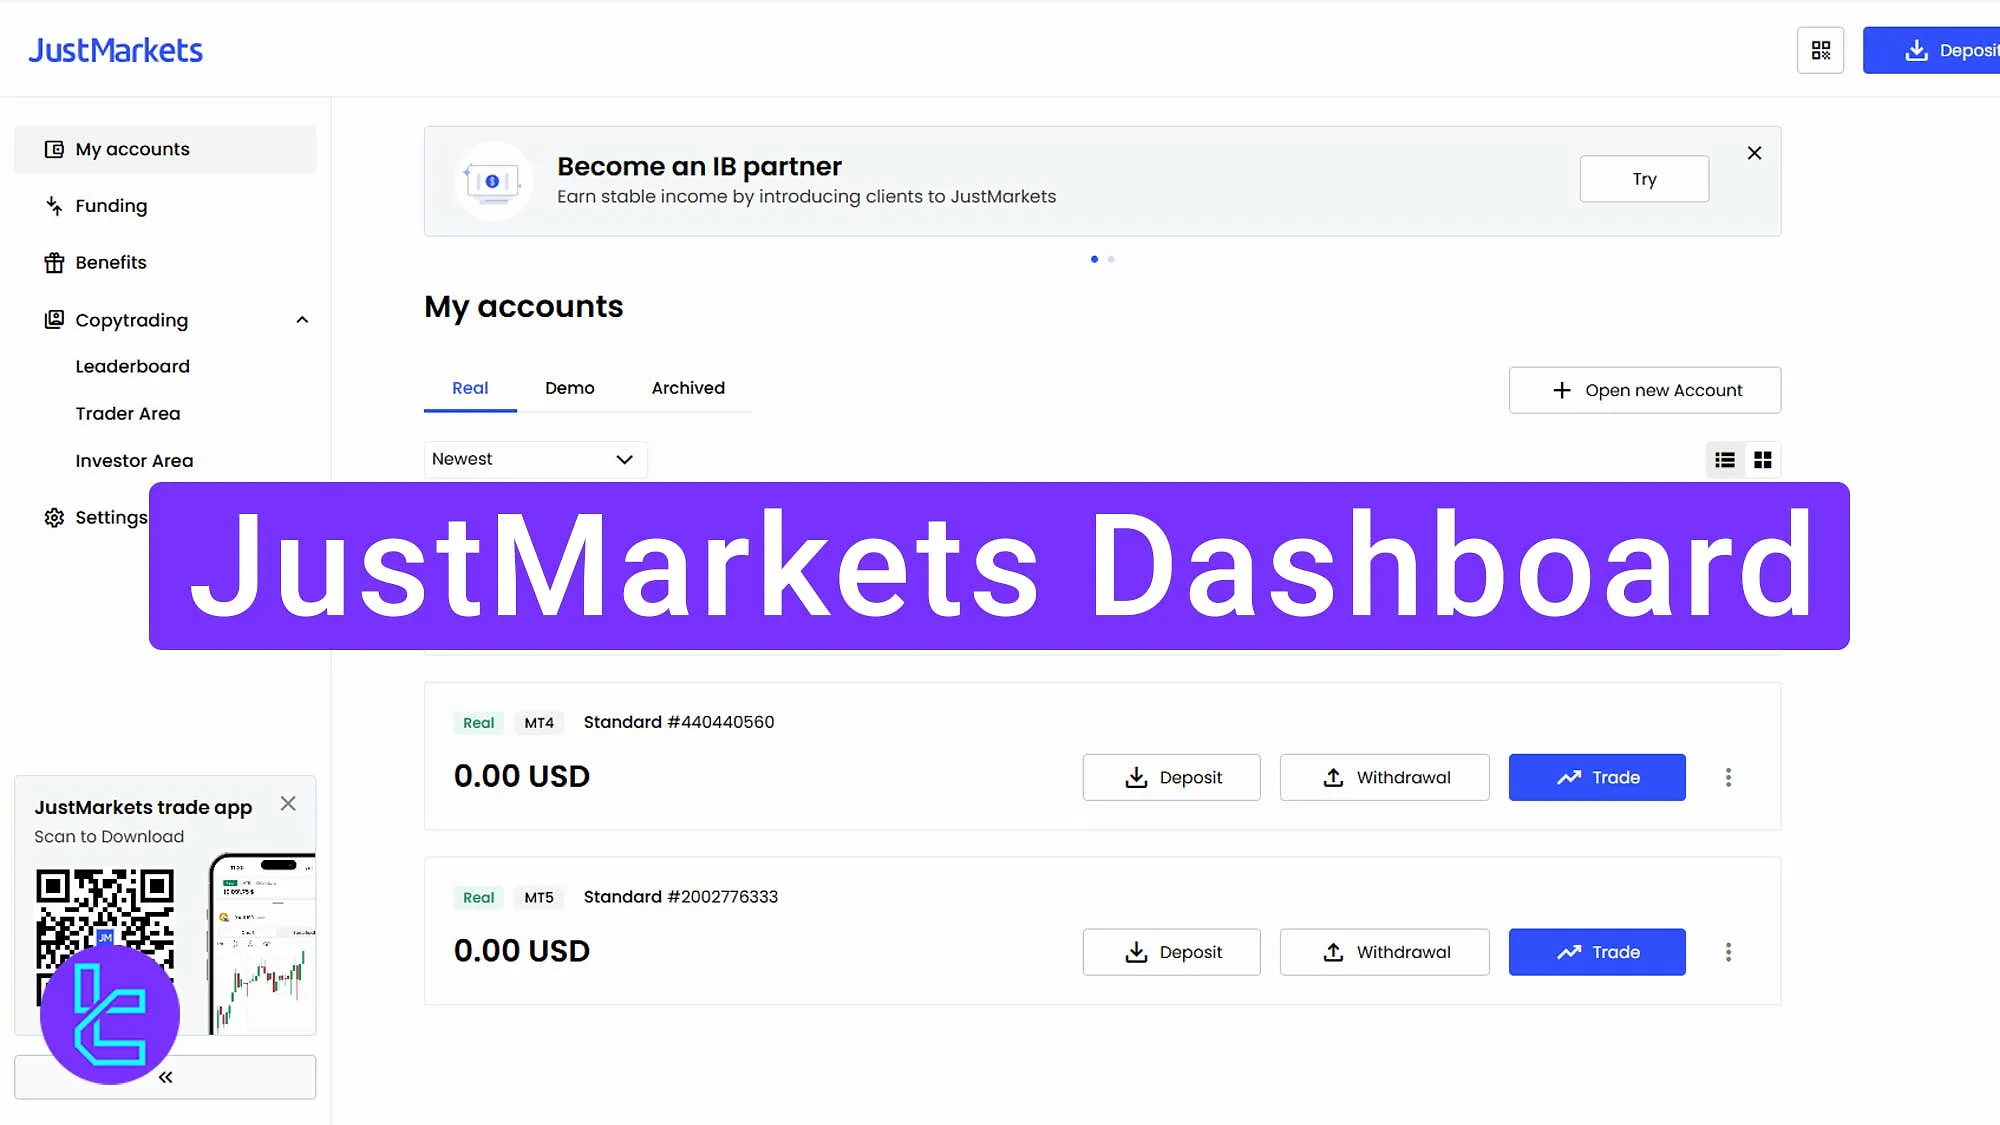Click the Settings gear icon

click(54, 517)
